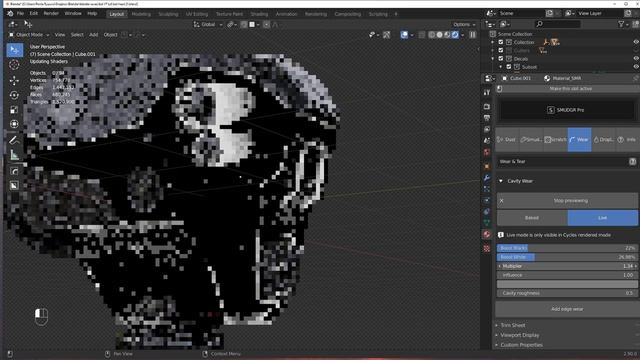Activate the 3D Cursor tool

pyautogui.click(x=14, y=65)
